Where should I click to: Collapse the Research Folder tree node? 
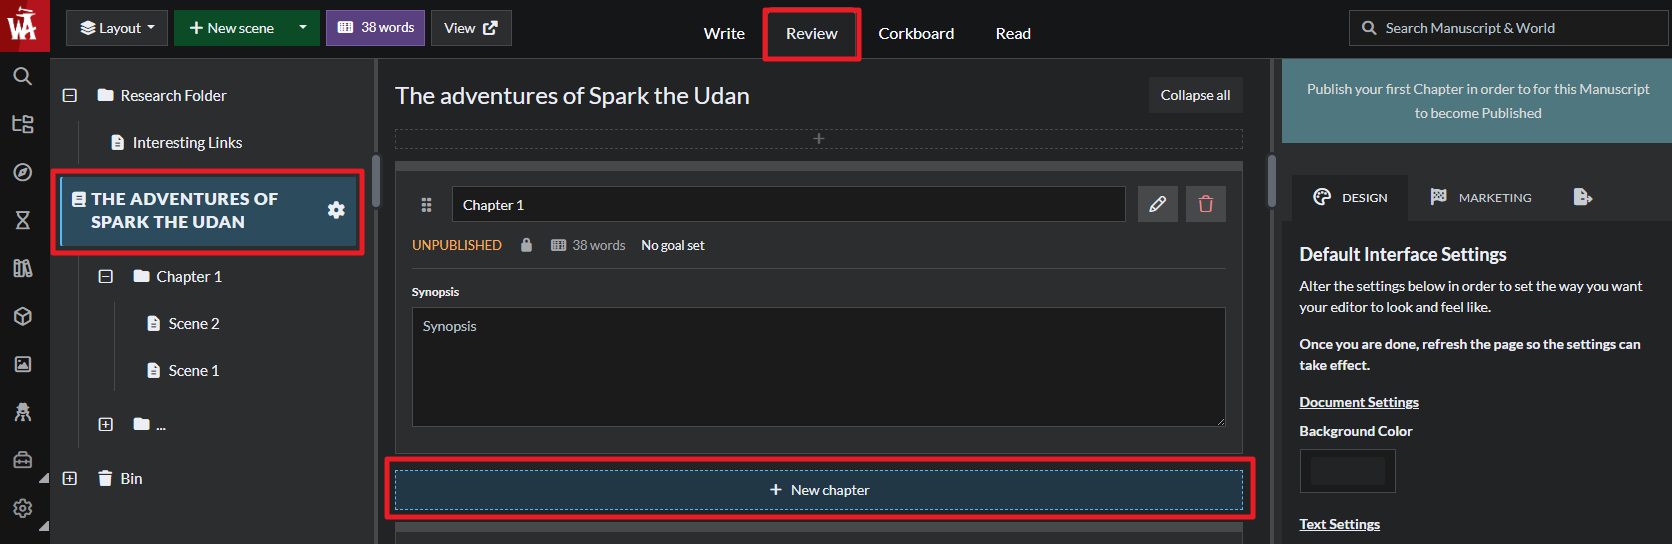[70, 96]
